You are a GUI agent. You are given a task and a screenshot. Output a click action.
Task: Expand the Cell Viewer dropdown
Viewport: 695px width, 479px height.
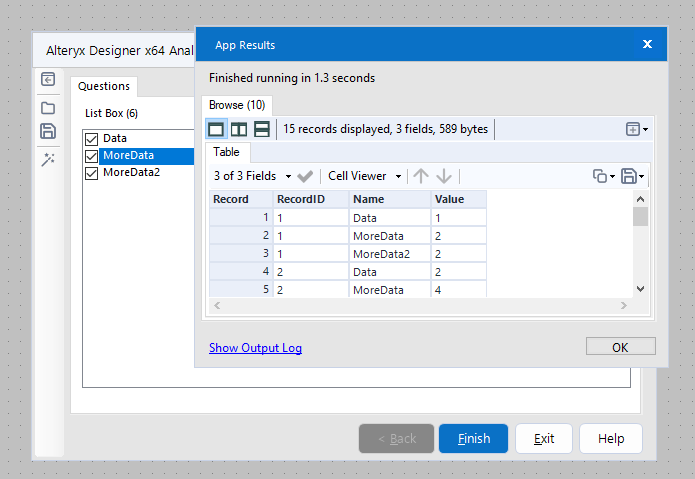(365, 176)
